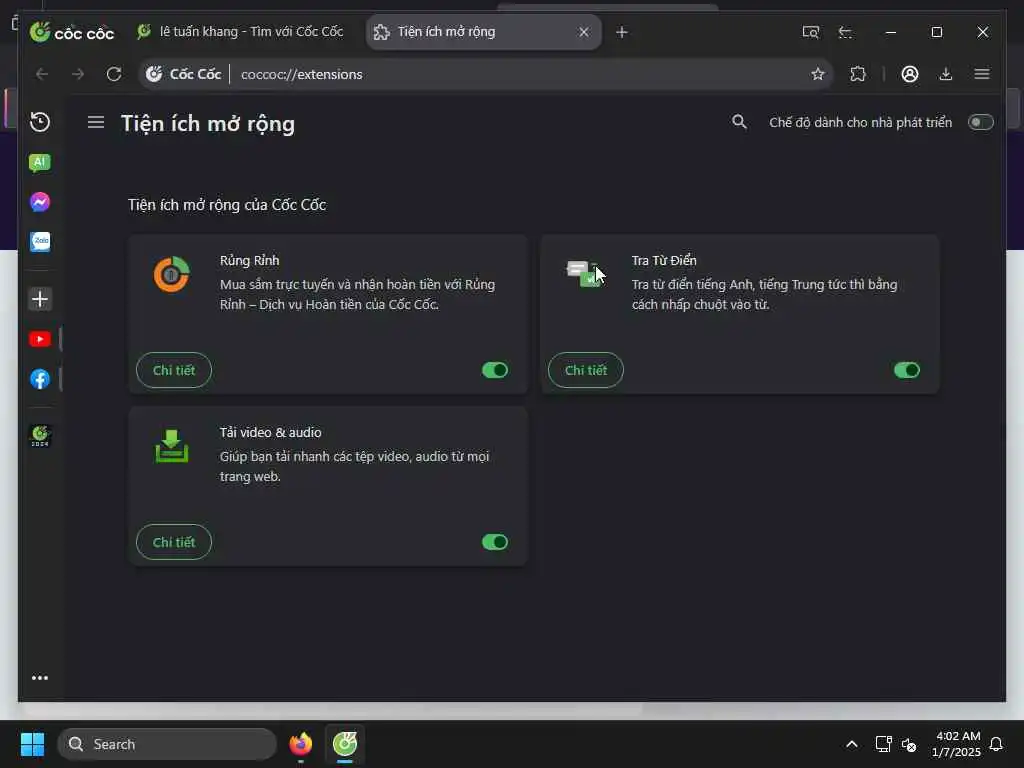Click the Rủng Rỉnh extension icon

pos(172,274)
